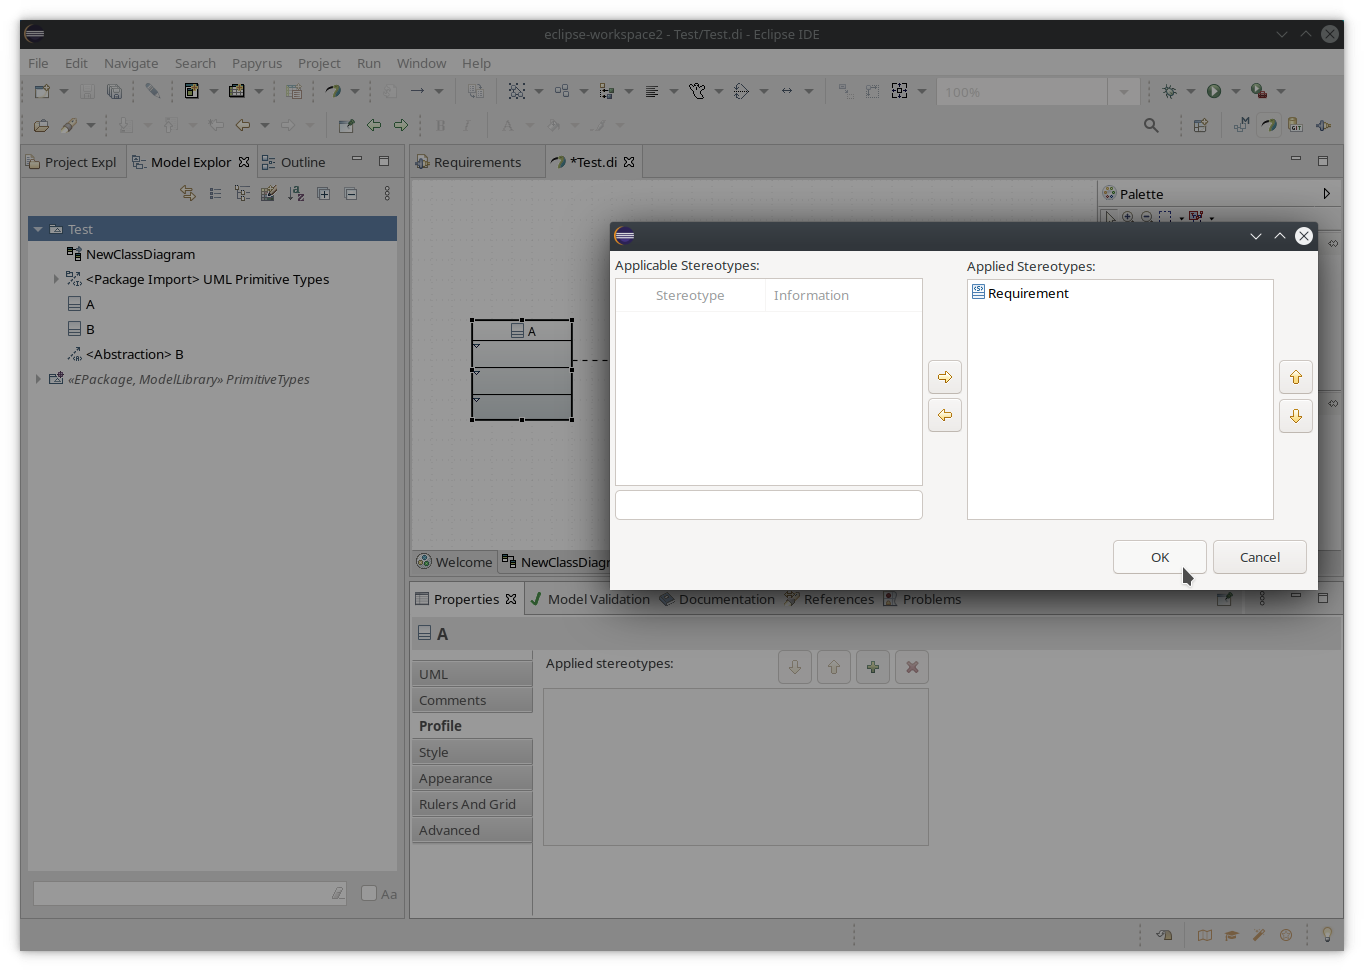Click the Open Perspective icon
1364x971 pixels.
1201,125
